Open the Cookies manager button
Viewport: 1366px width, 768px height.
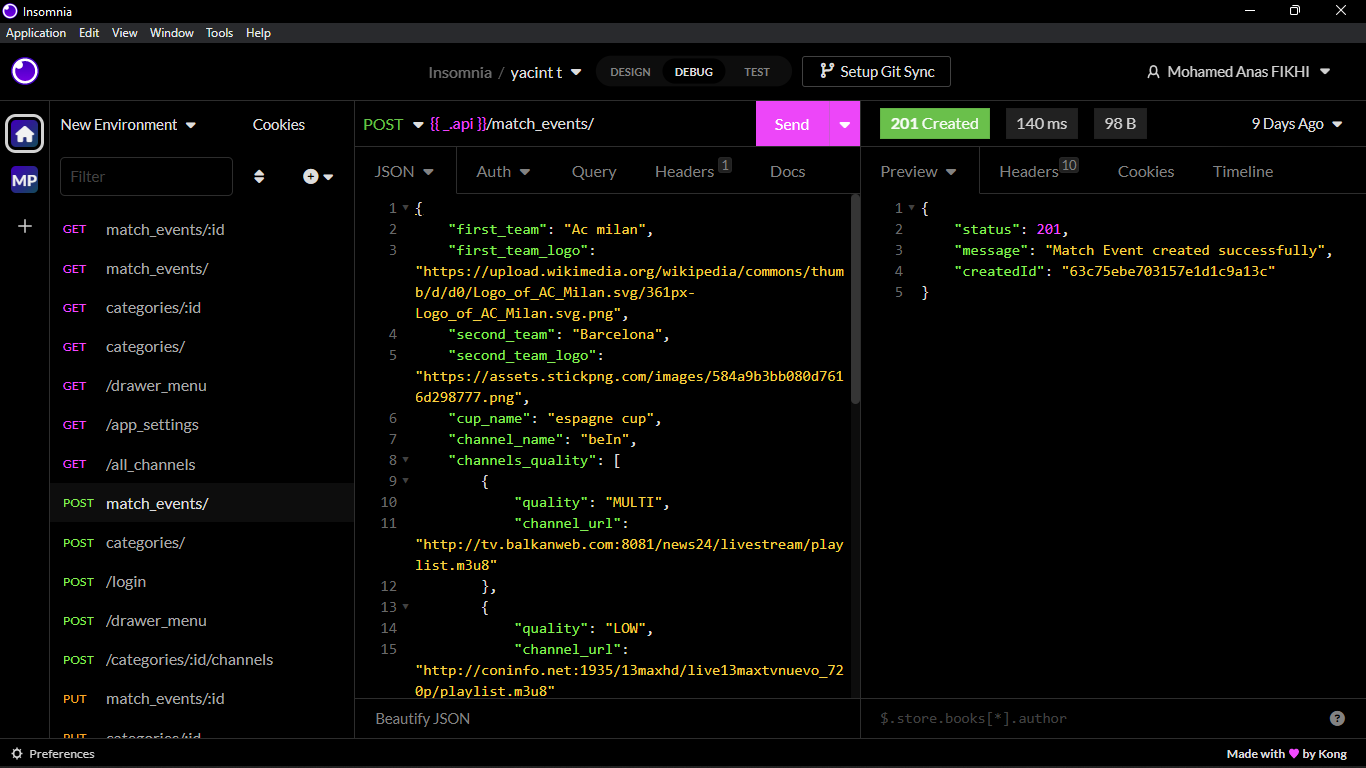(x=279, y=125)
